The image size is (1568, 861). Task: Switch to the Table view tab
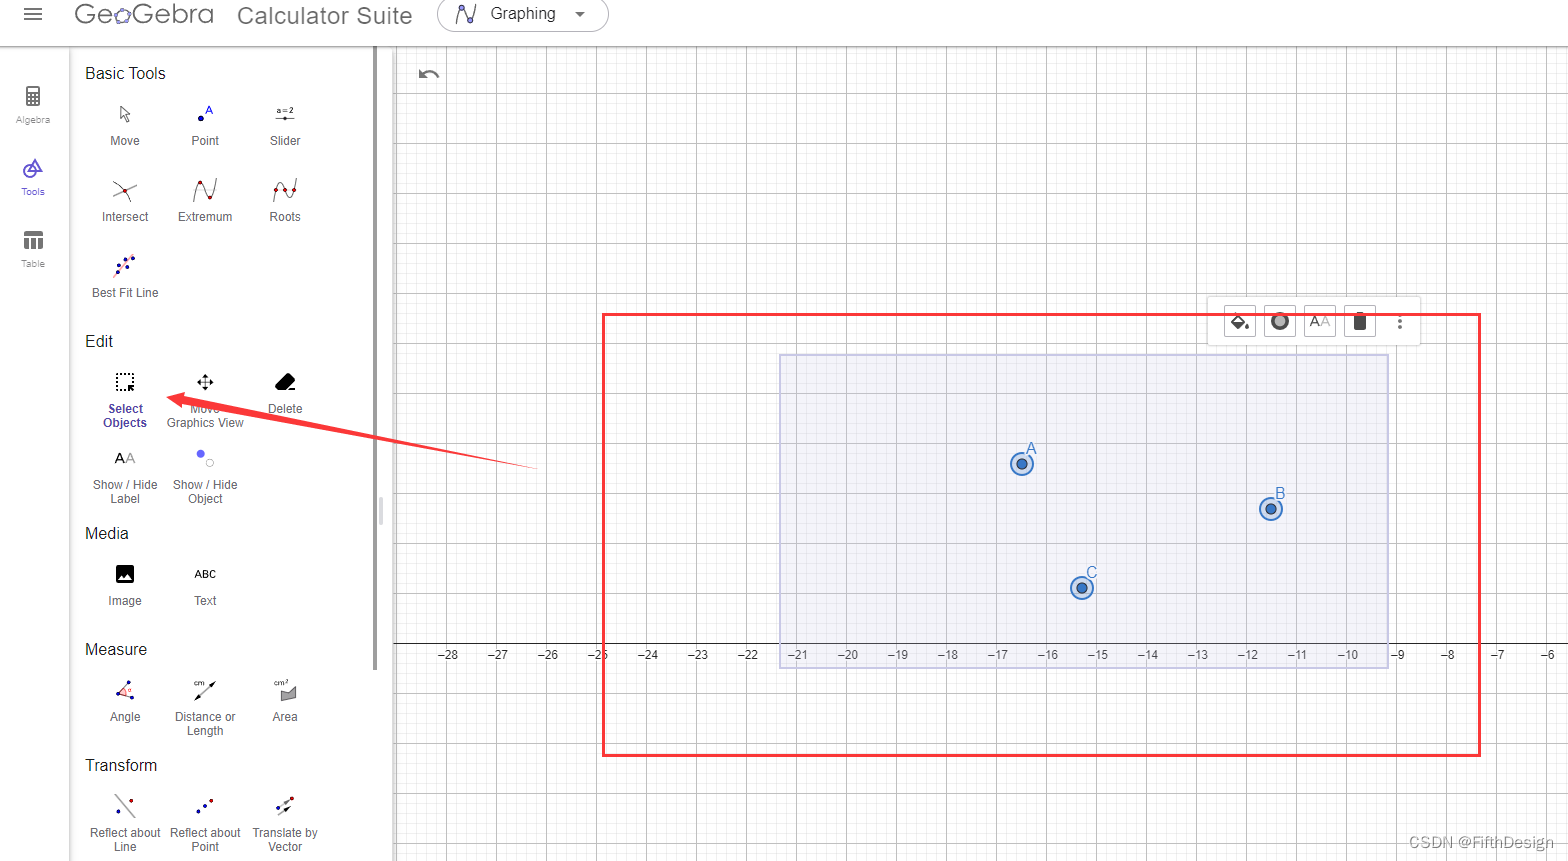(33, 249)
